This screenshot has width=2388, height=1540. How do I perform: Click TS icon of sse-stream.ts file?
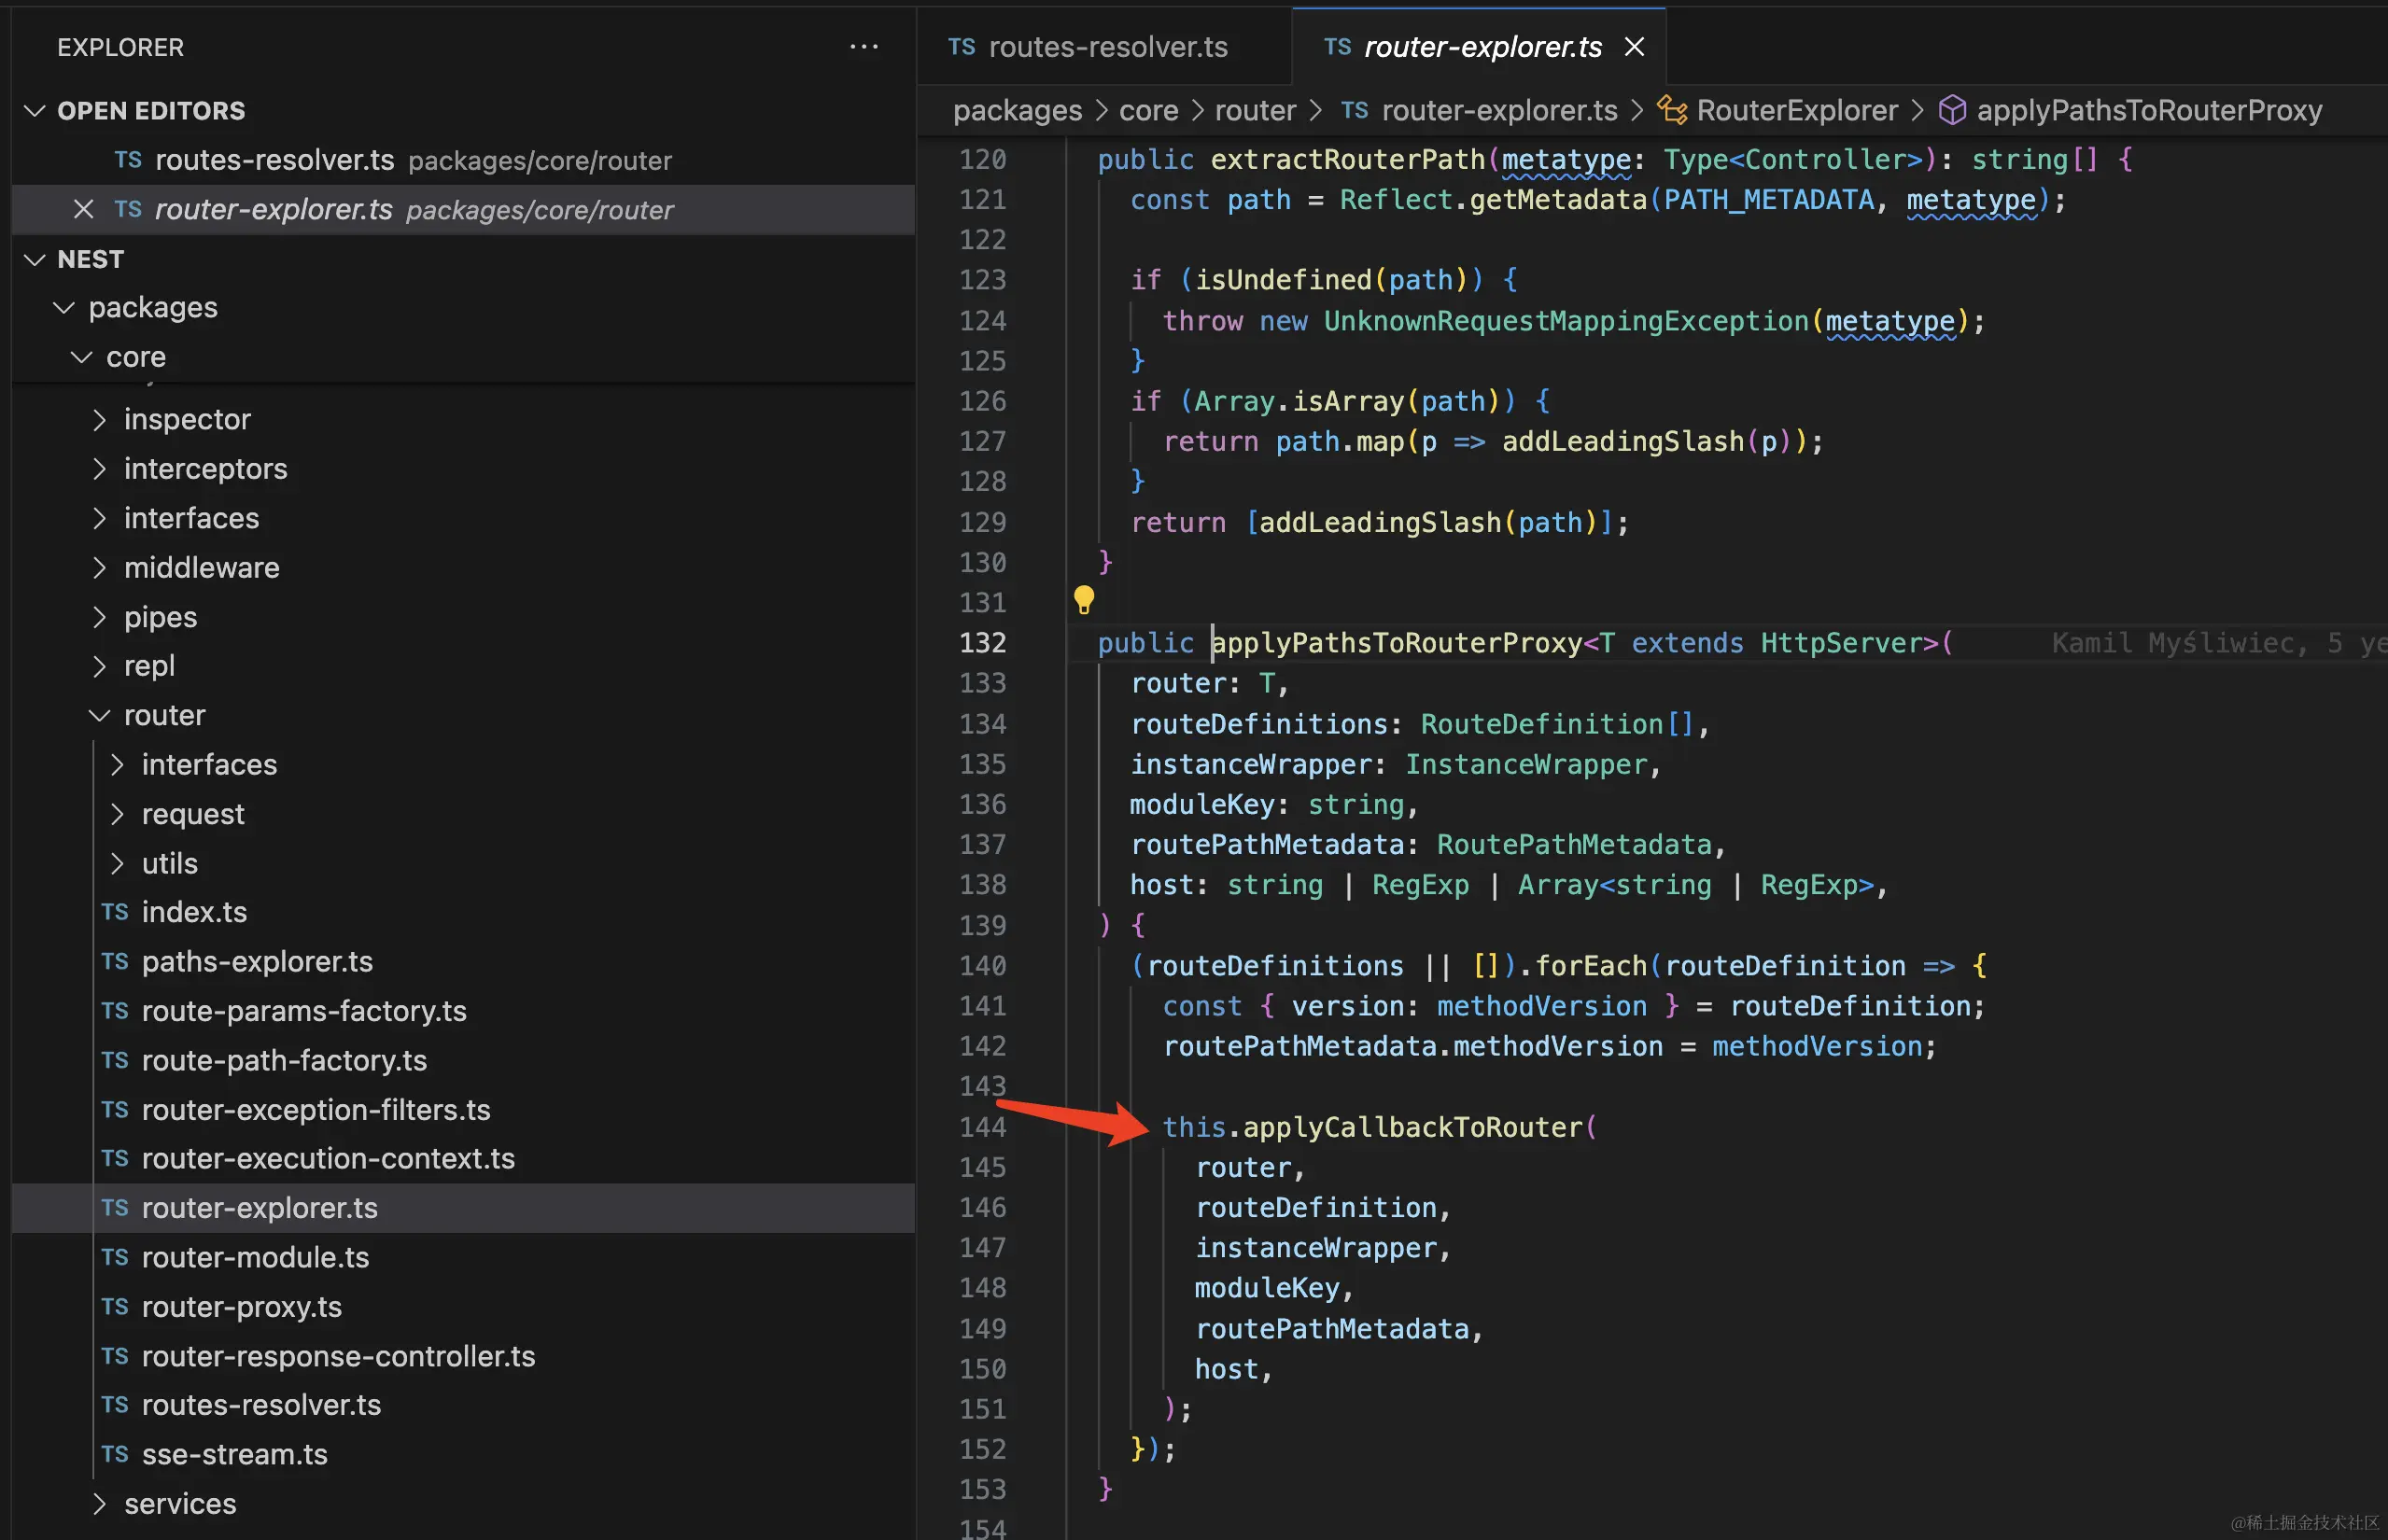point(115,1454)
